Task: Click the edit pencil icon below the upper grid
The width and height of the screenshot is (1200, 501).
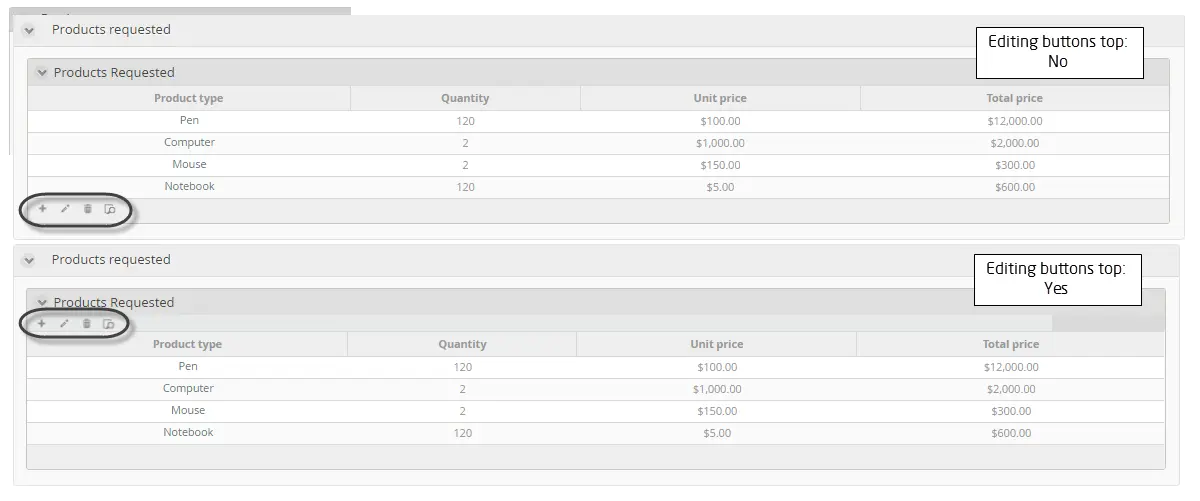Action: coord(65,209)
